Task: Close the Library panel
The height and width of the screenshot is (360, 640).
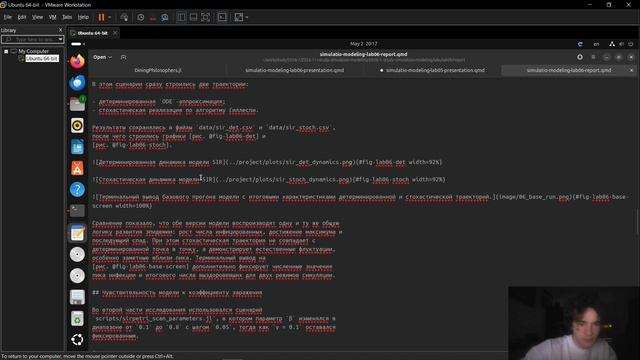Action: (x=60, y=30)
